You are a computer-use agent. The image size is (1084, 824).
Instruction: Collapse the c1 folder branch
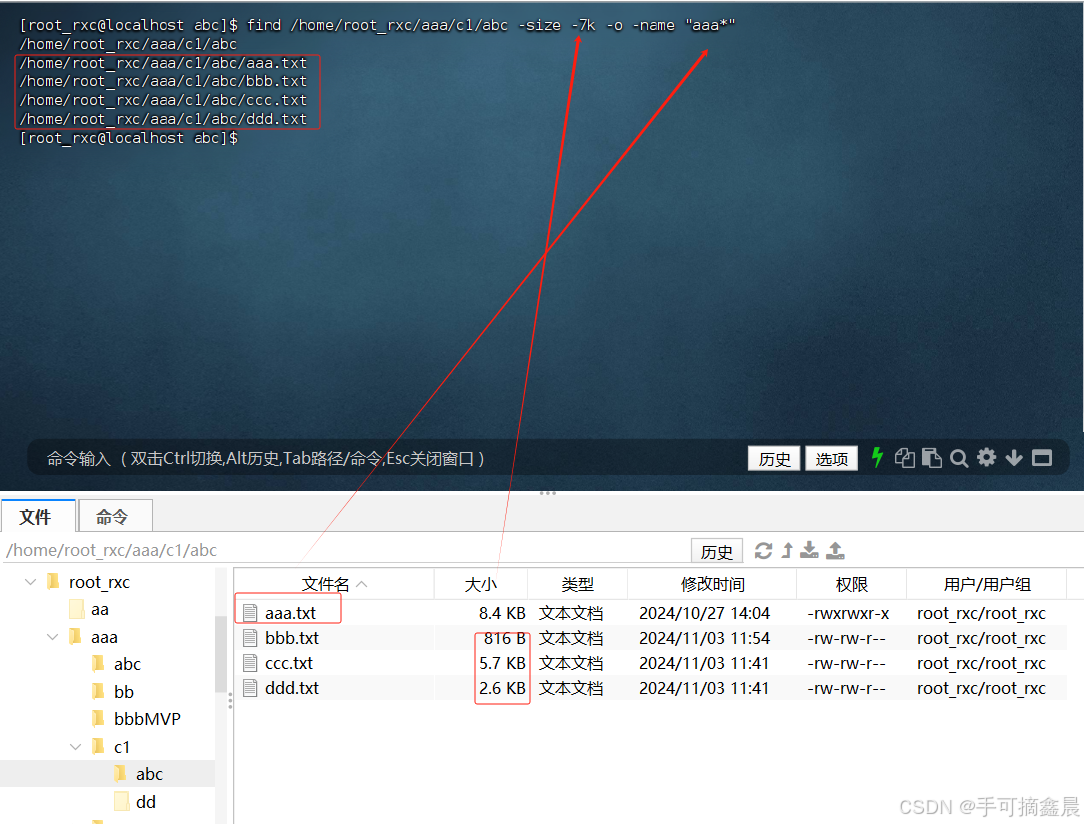pos(77,745)
